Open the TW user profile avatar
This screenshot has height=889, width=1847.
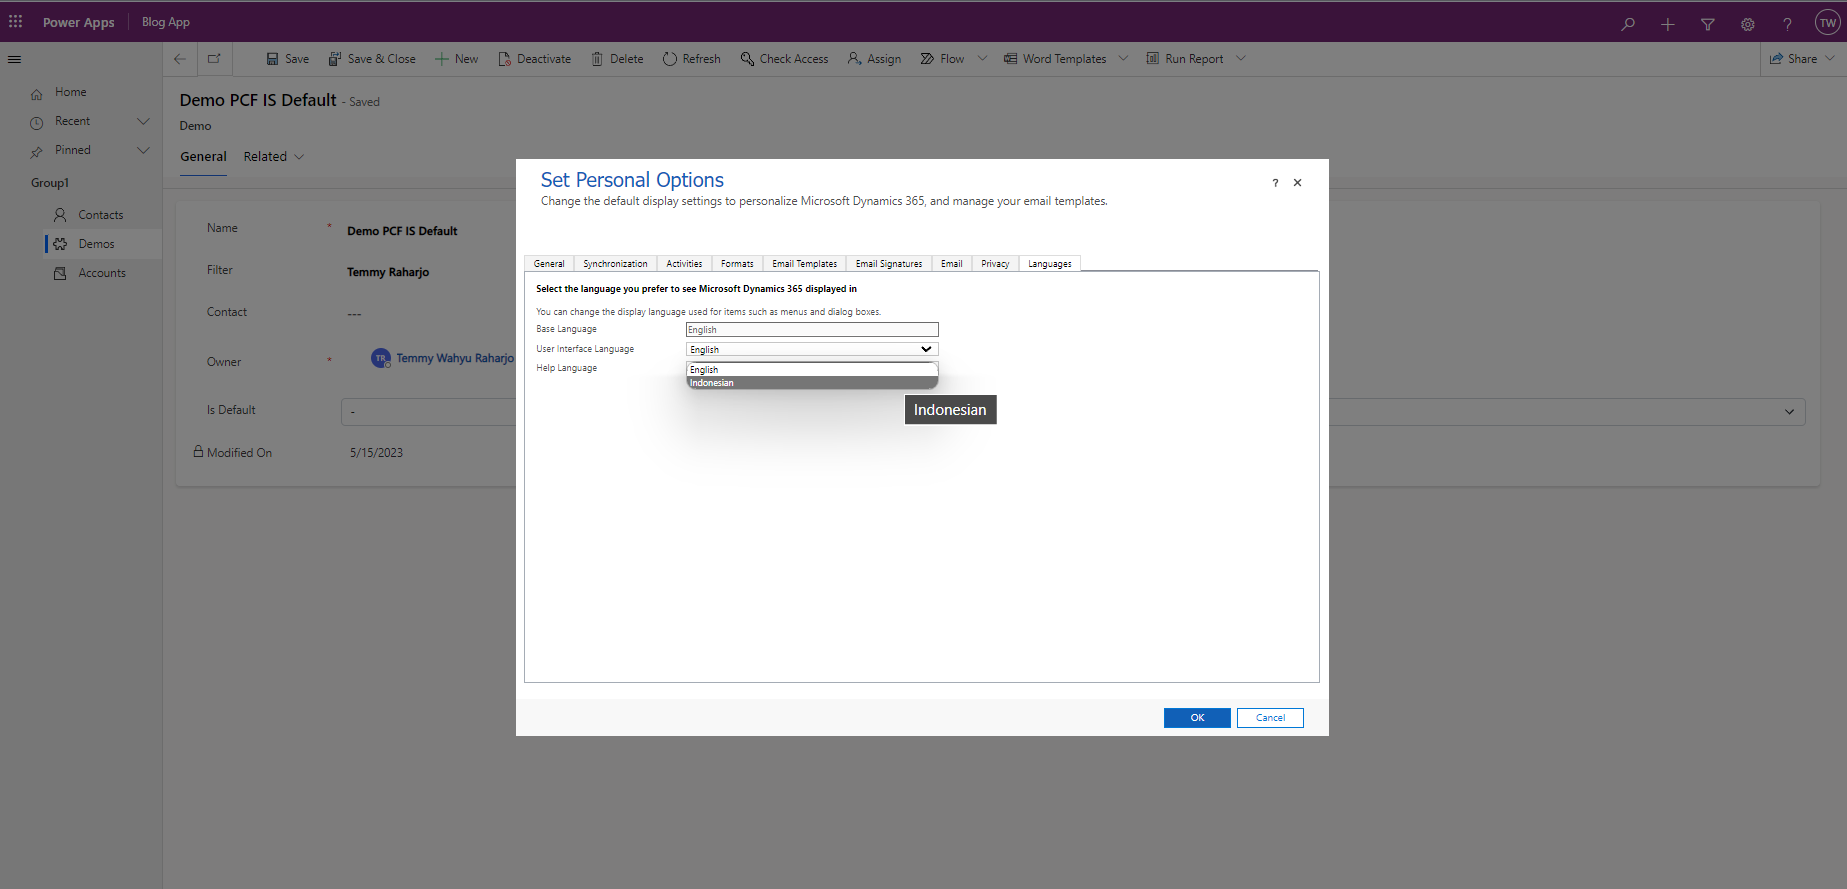pyautogui.click(x=1827, y=23)
